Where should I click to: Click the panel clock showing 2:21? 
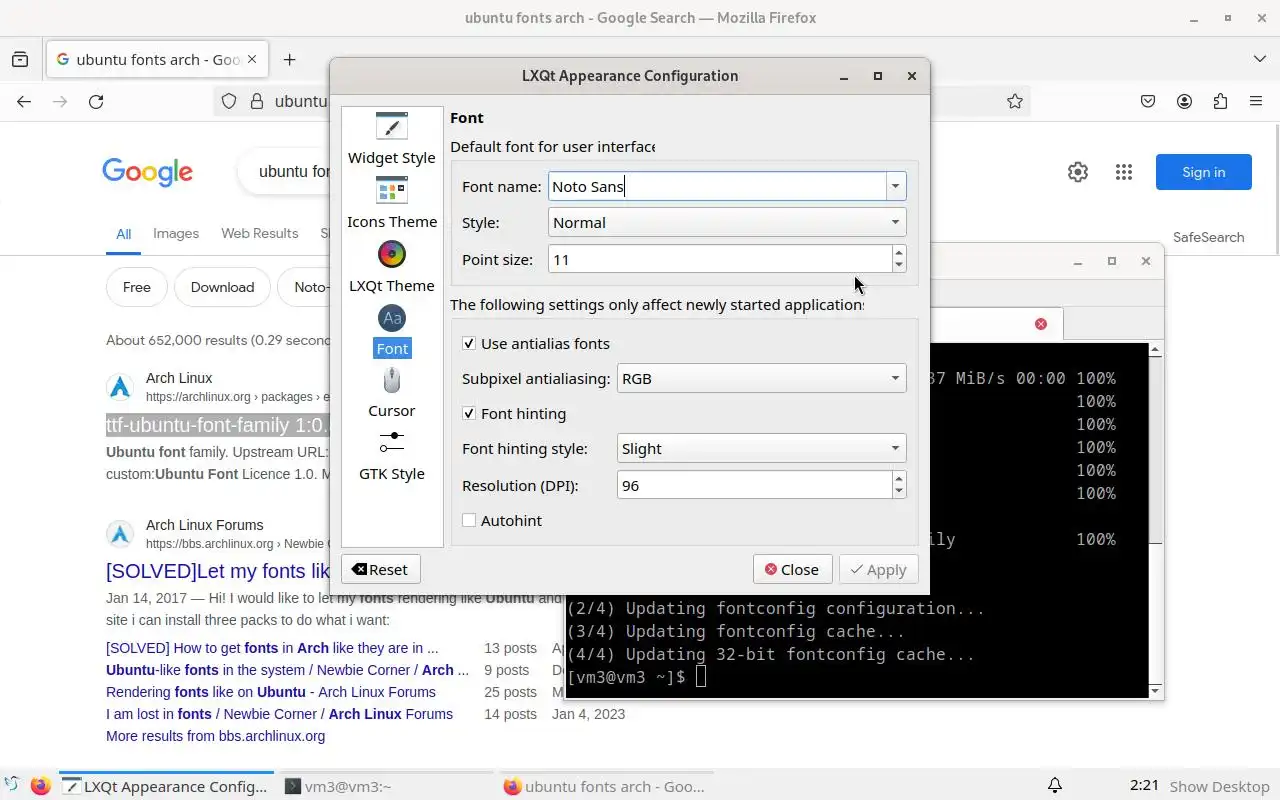[1144, 786]
